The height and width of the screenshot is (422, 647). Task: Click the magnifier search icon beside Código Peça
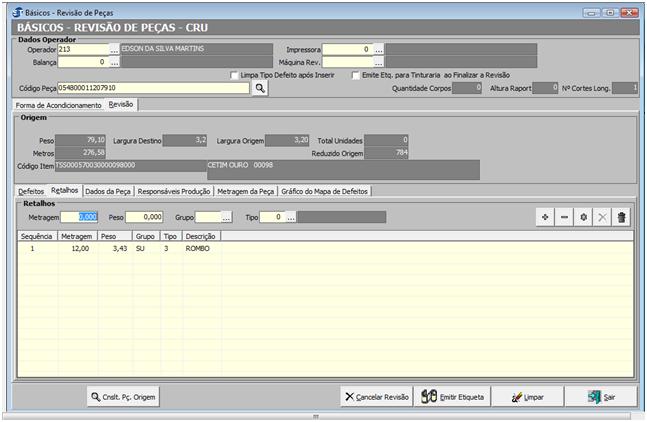[259, 88]
